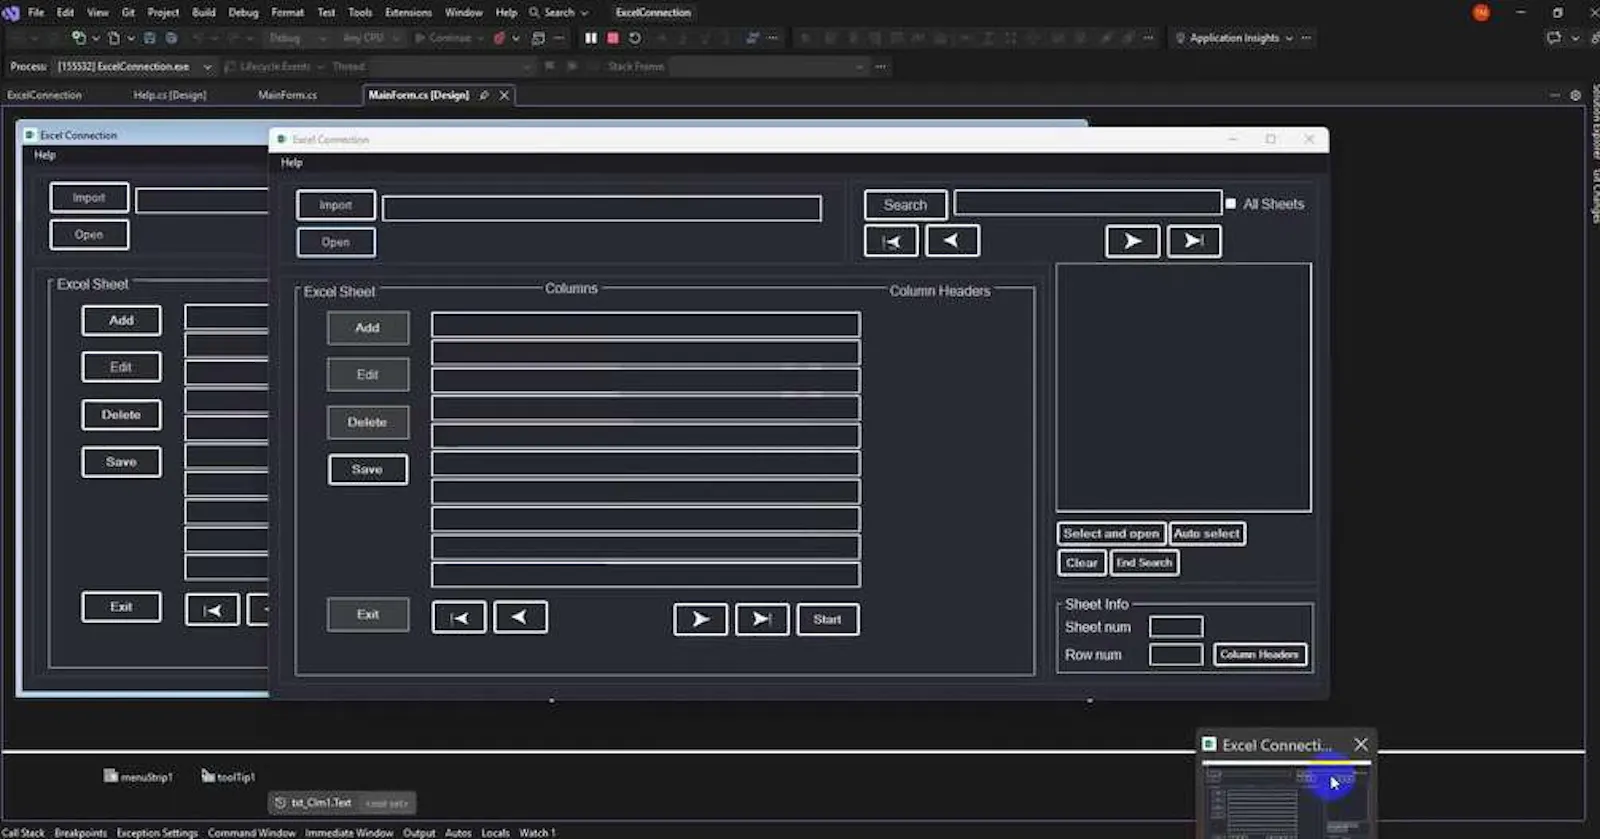
Task: Click first-record arrow in background Excel Connection window
Action: click(x=212, y=610)
